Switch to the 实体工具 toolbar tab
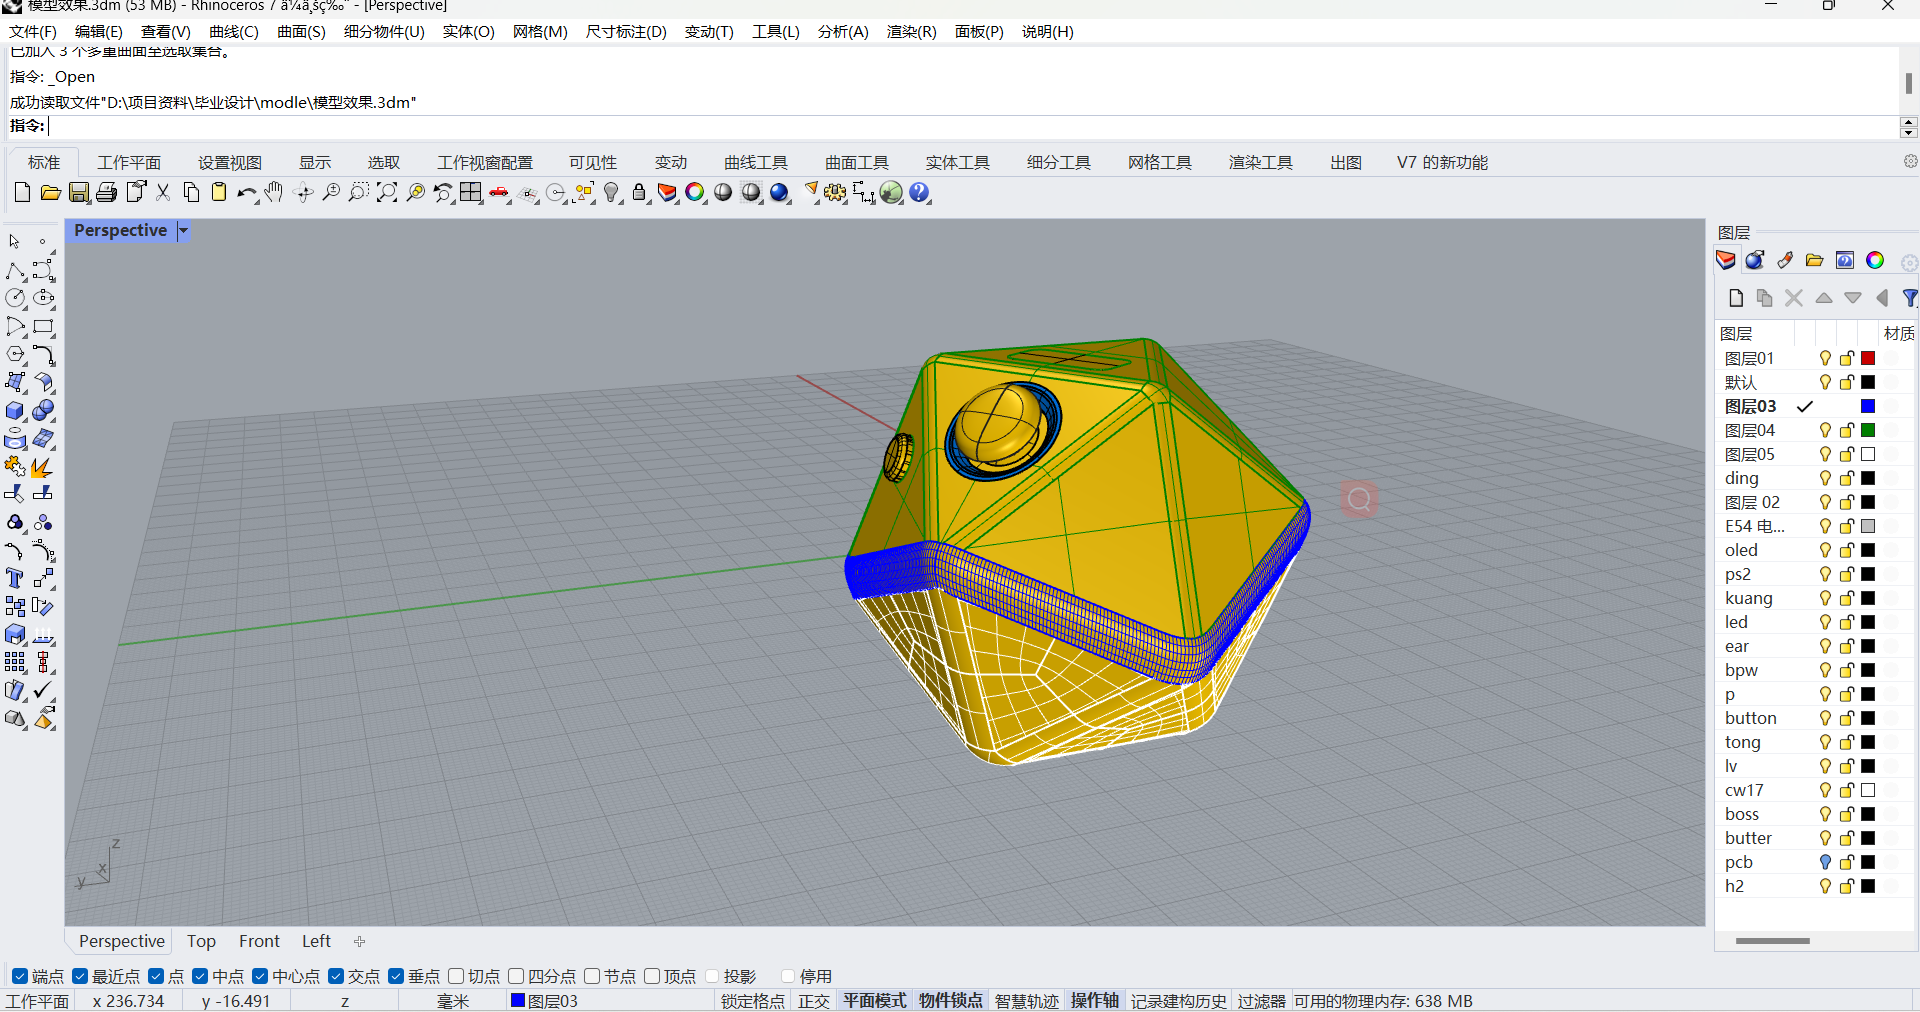Image resolution: width=1920 pixels, height=1012 pixels. click(957, 162)
